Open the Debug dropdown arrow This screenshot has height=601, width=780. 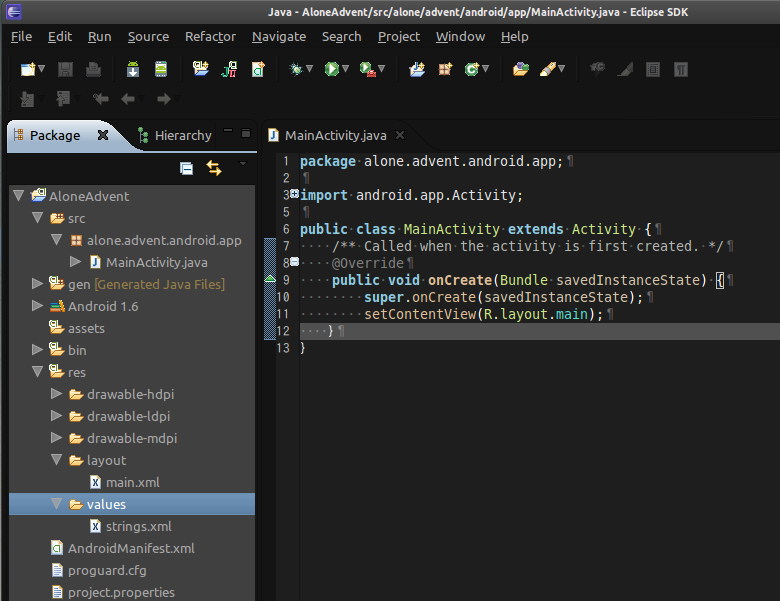(x=309, y=69)
